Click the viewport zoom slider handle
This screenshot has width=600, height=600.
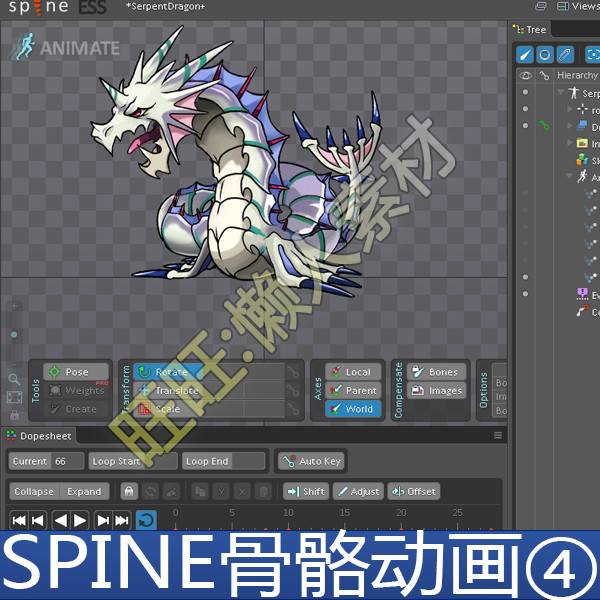tap(14, 335)
